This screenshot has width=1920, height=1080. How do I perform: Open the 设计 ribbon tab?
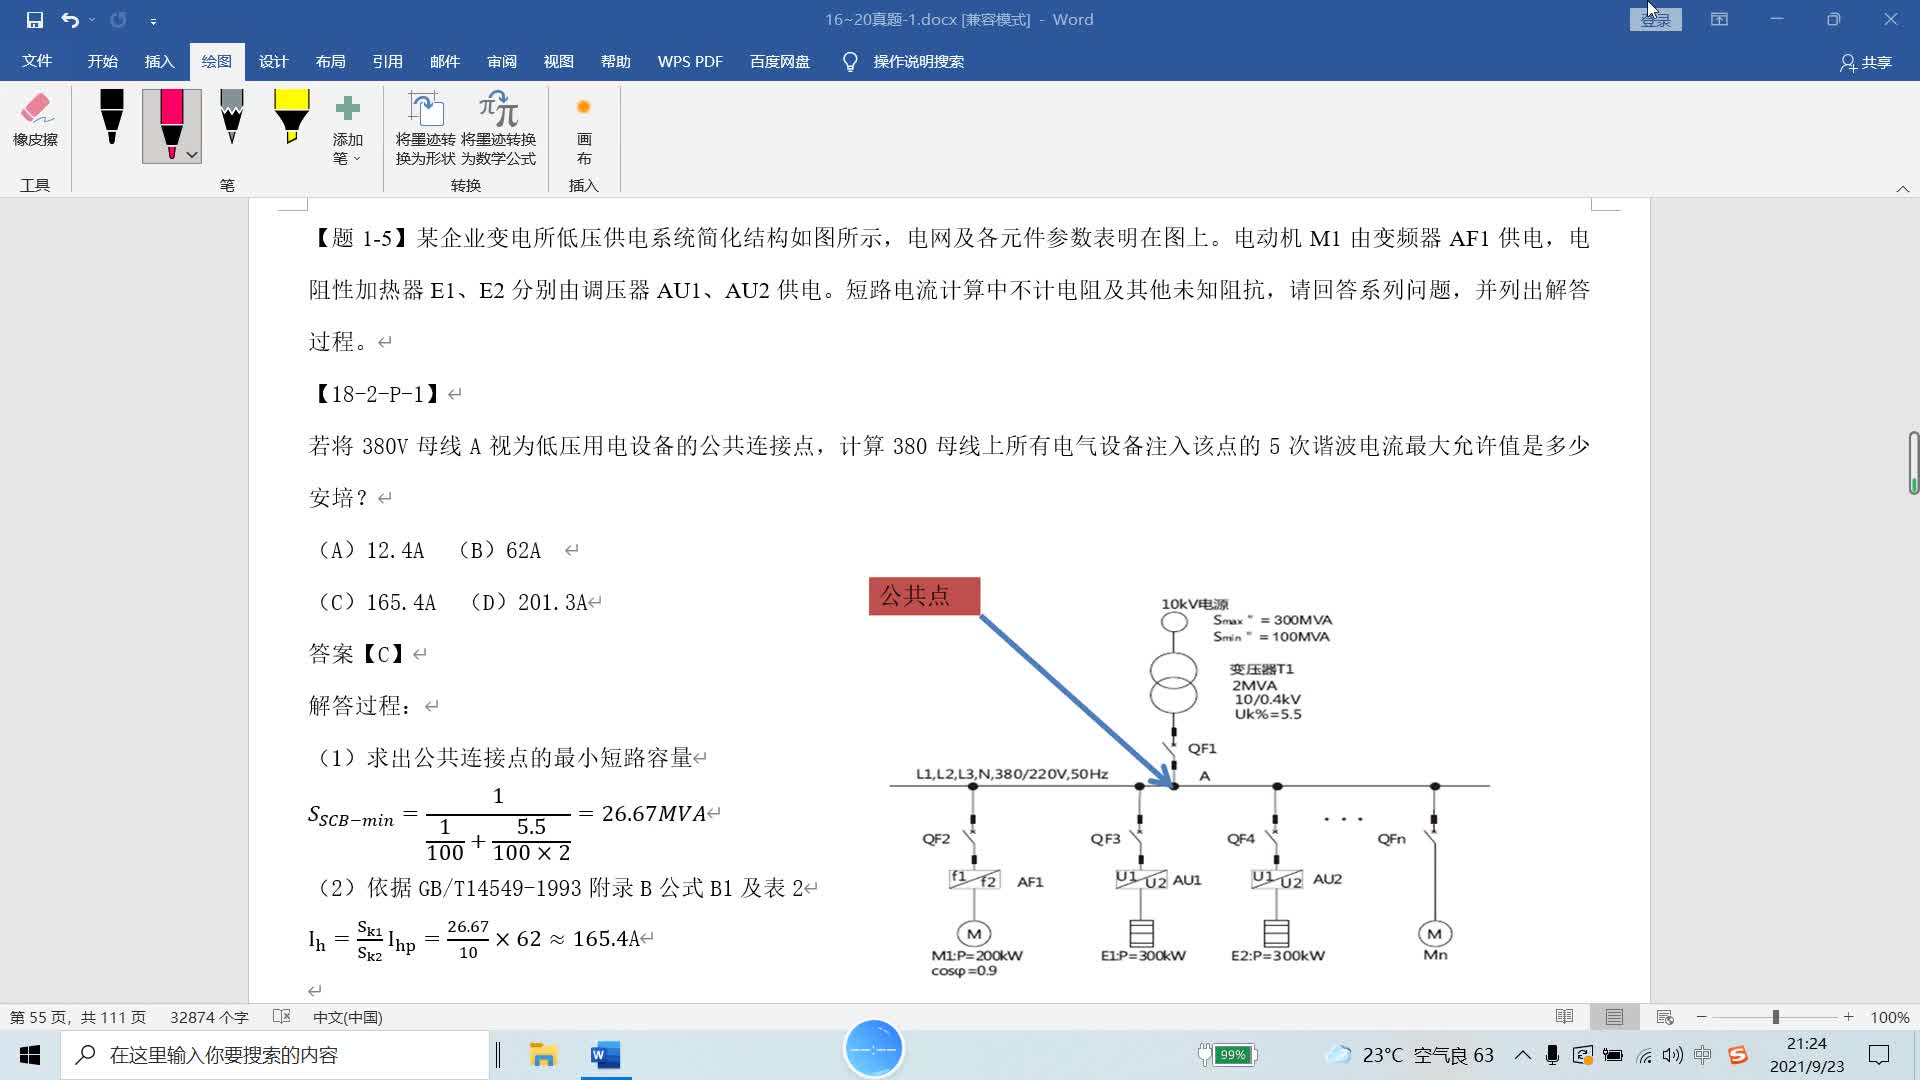click(273, 62)
